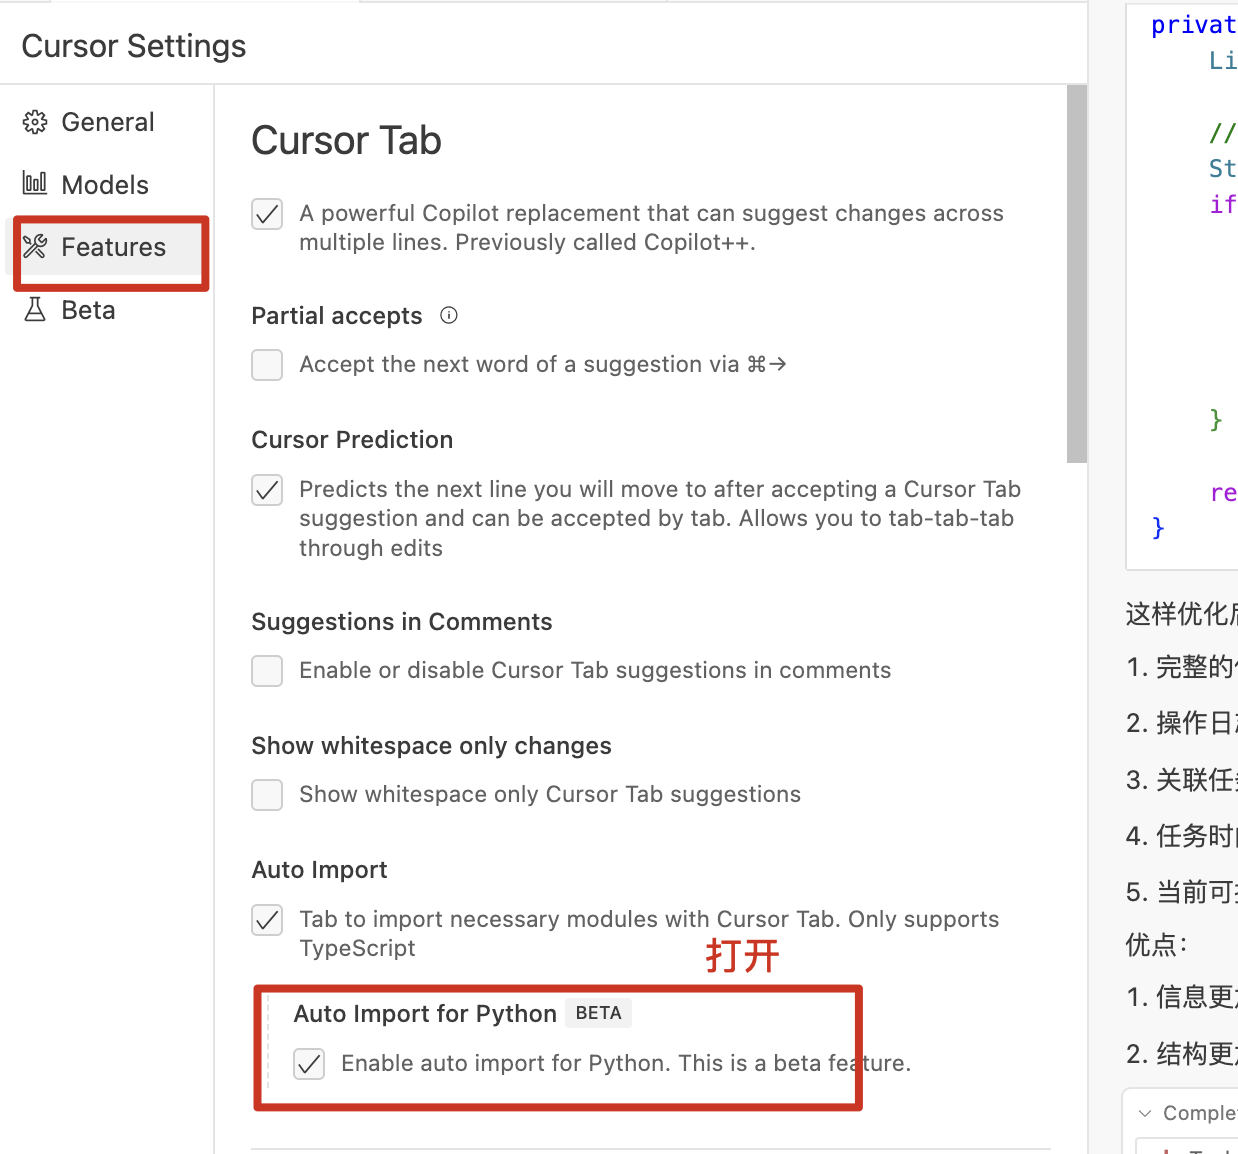The height and width of the screenshot is (1154, 1238).
Task: Click the Cursor Settings title
Action: pyautogui.click(x=134, y=46)
